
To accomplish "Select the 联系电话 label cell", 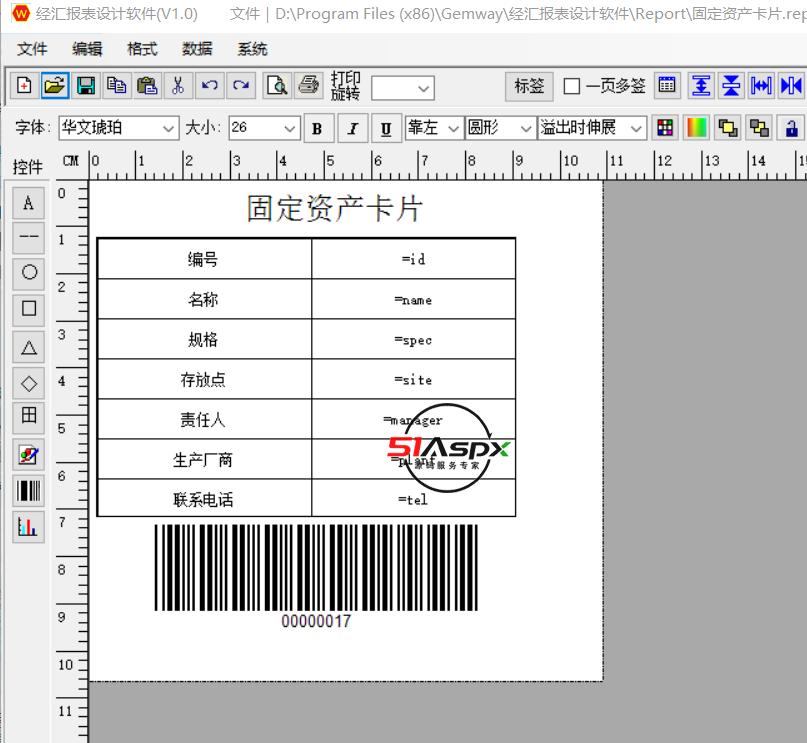I will (204, 499).
